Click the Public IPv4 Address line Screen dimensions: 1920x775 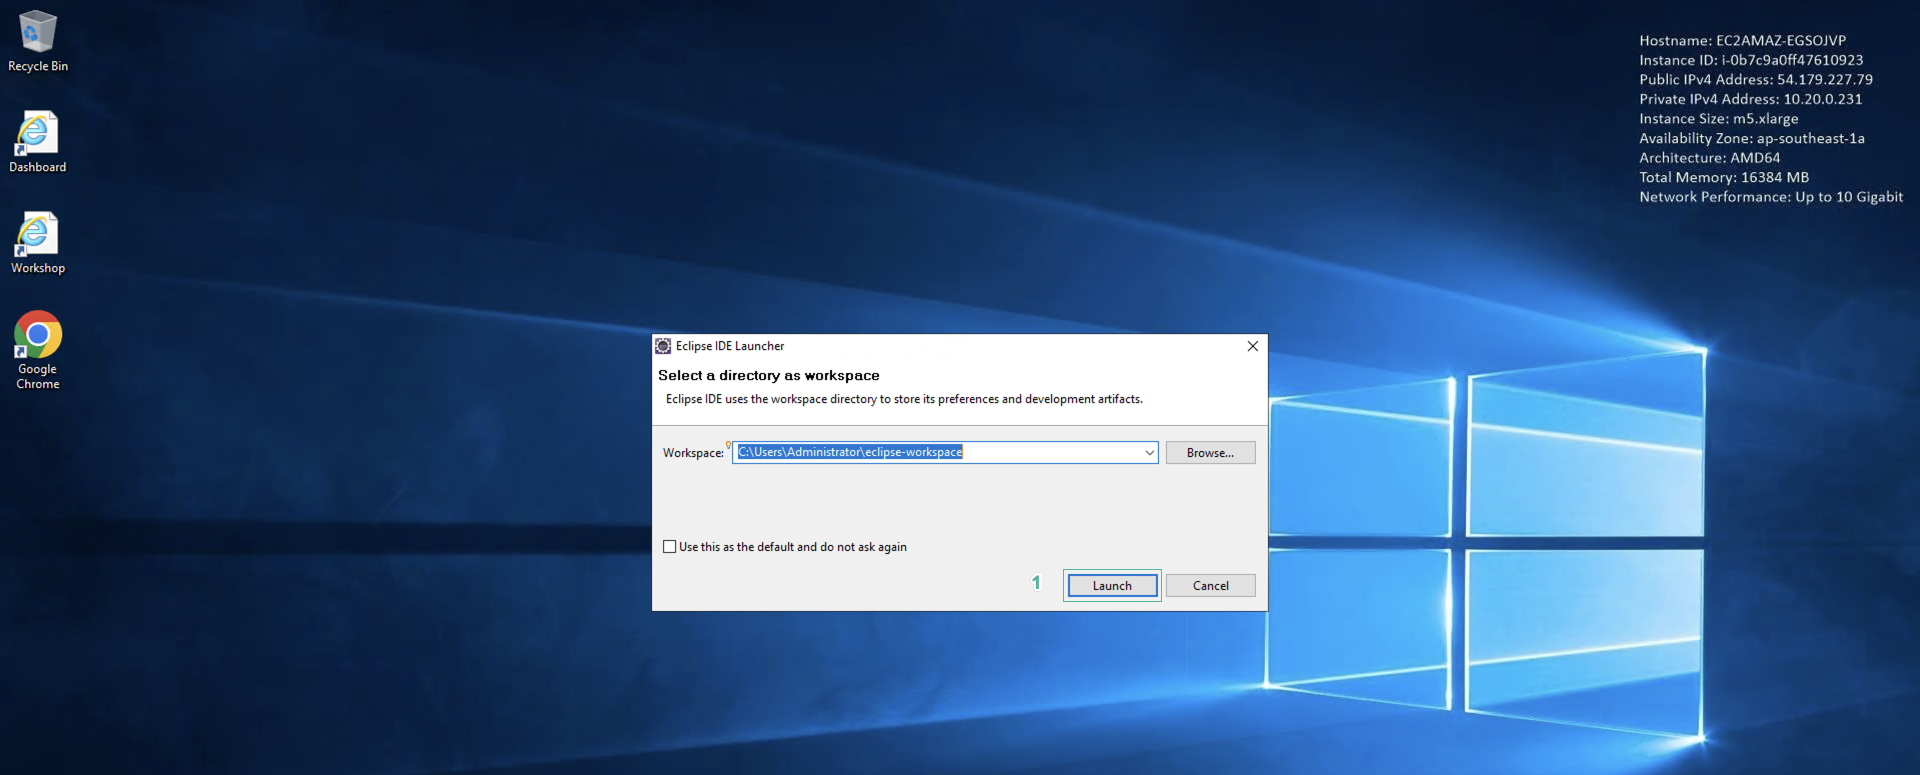1756,80
